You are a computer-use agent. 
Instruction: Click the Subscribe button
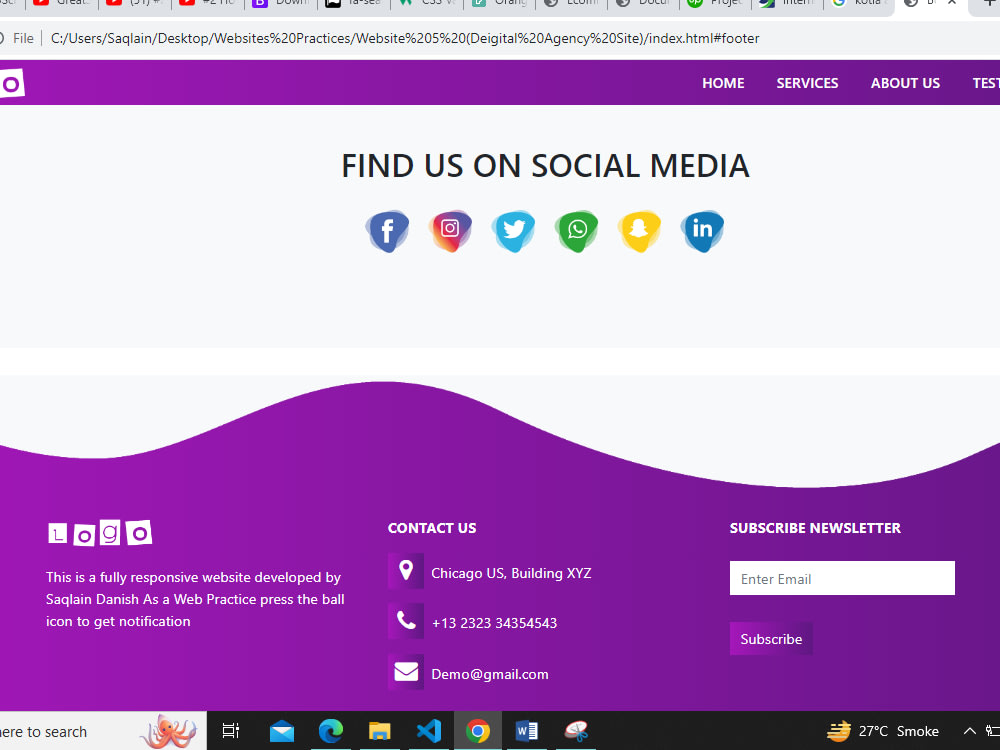771,639
